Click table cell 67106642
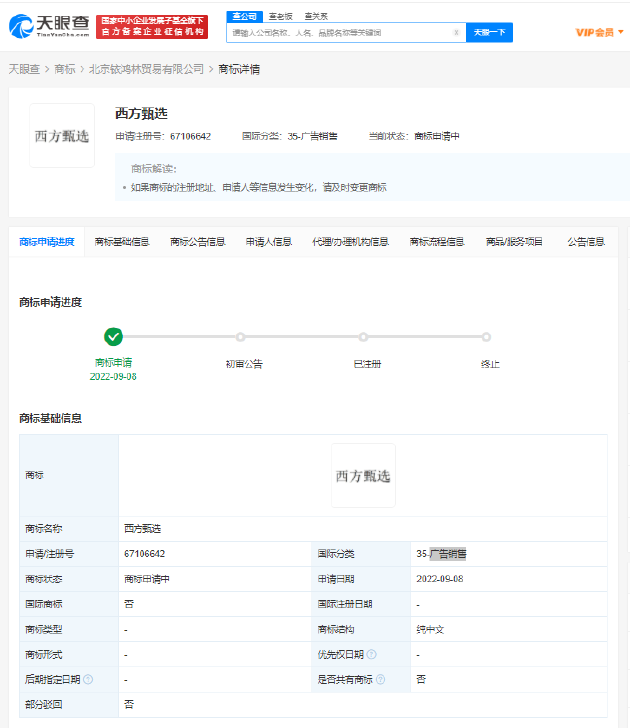 coord(144,553)
